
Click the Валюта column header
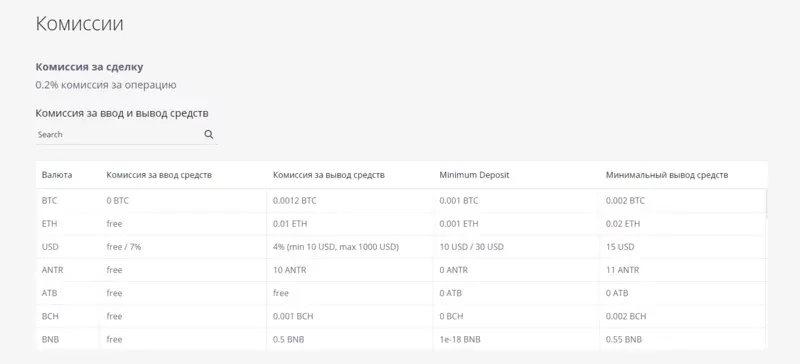pos(57,175)
